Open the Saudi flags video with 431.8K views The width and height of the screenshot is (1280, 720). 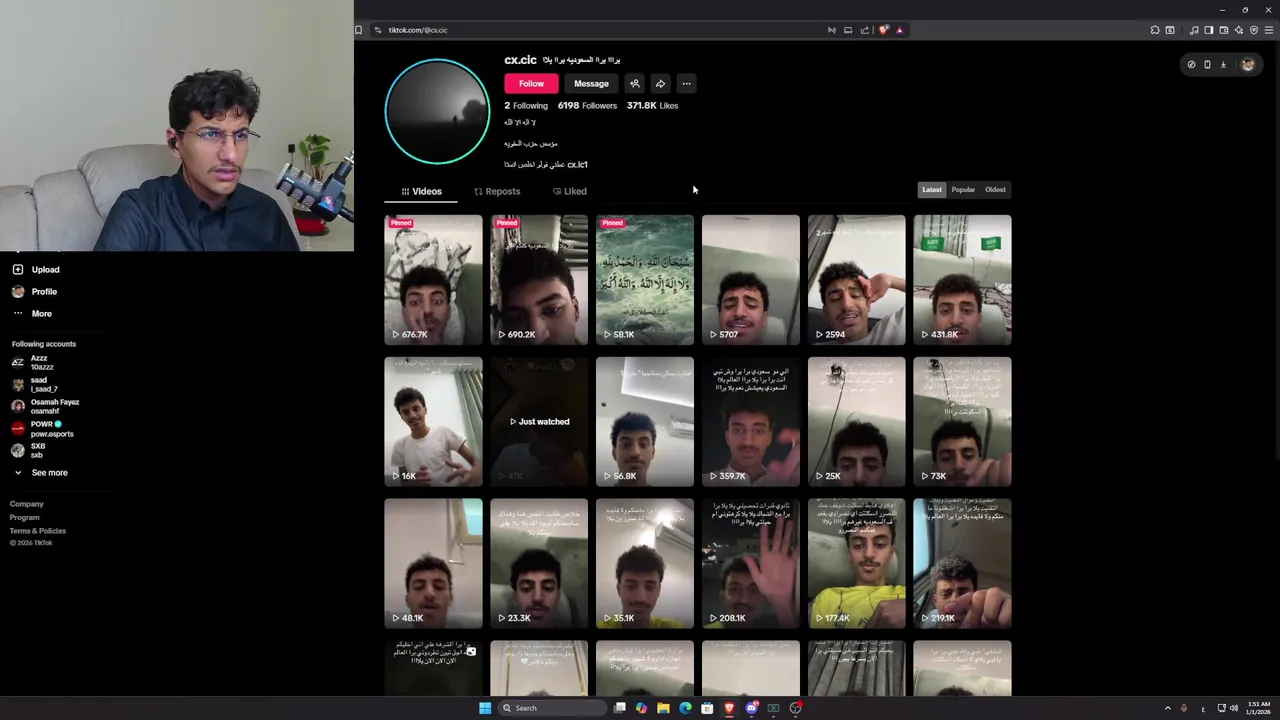(x=963, y=280)
